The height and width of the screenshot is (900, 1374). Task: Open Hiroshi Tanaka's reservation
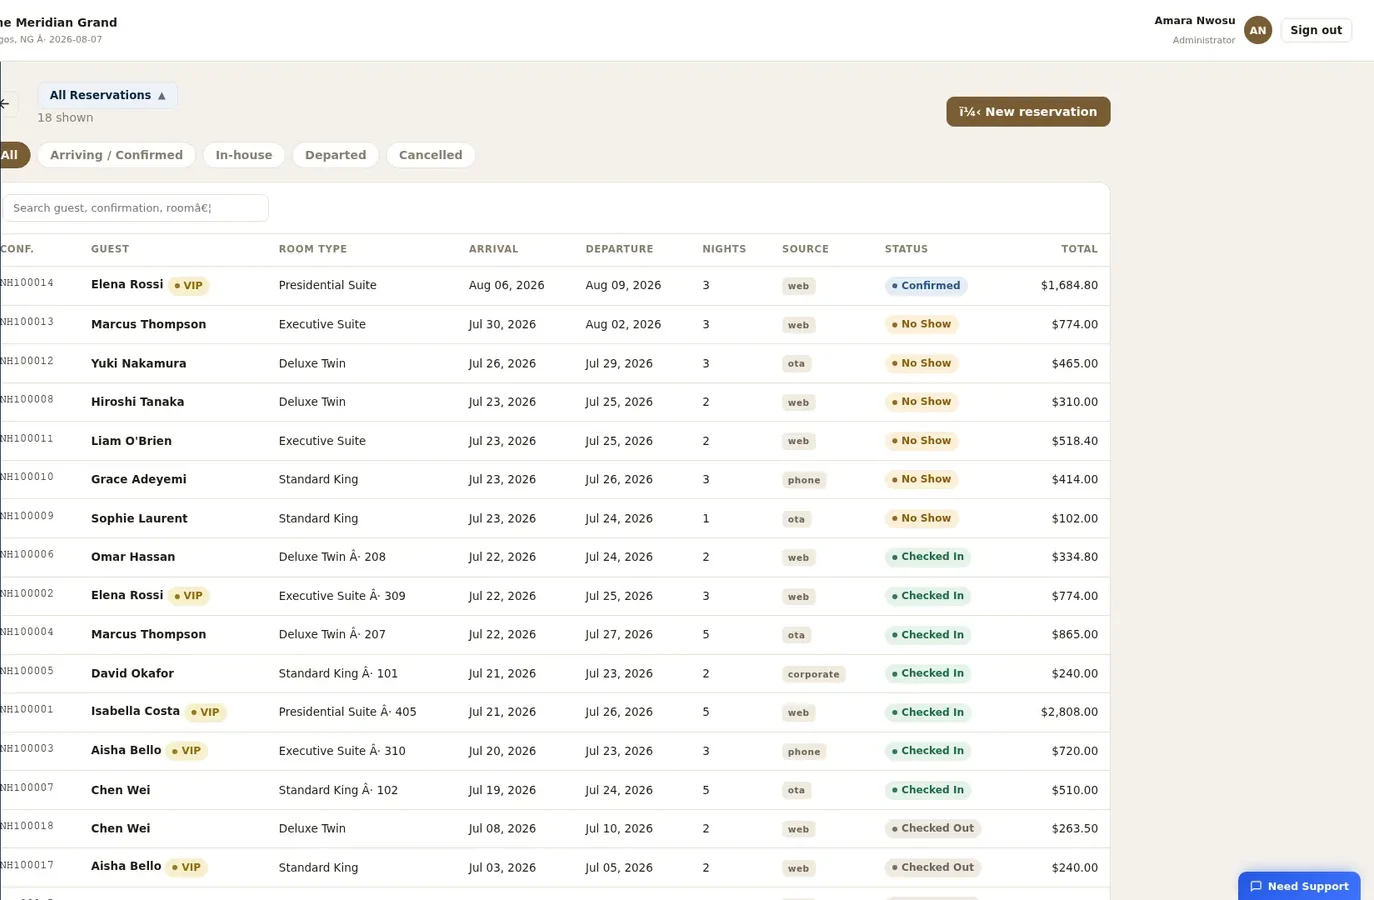pyautogui.click(x=555, y=402)
